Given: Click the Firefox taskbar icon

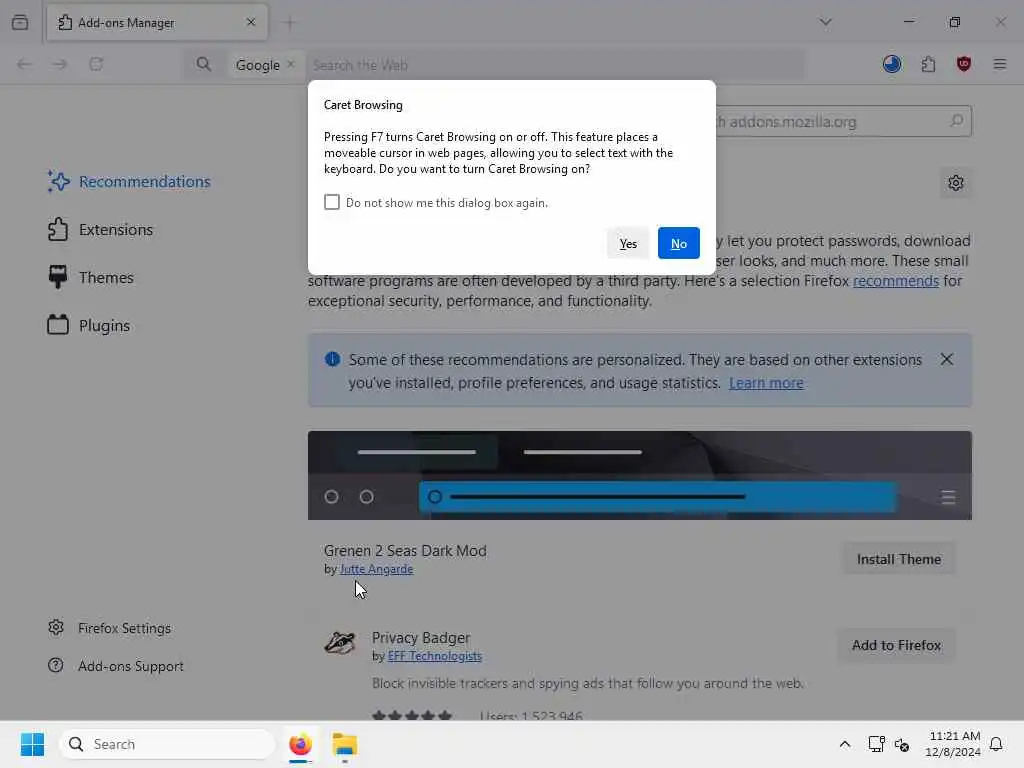Looking at the screenshot, I should [300, 744].
